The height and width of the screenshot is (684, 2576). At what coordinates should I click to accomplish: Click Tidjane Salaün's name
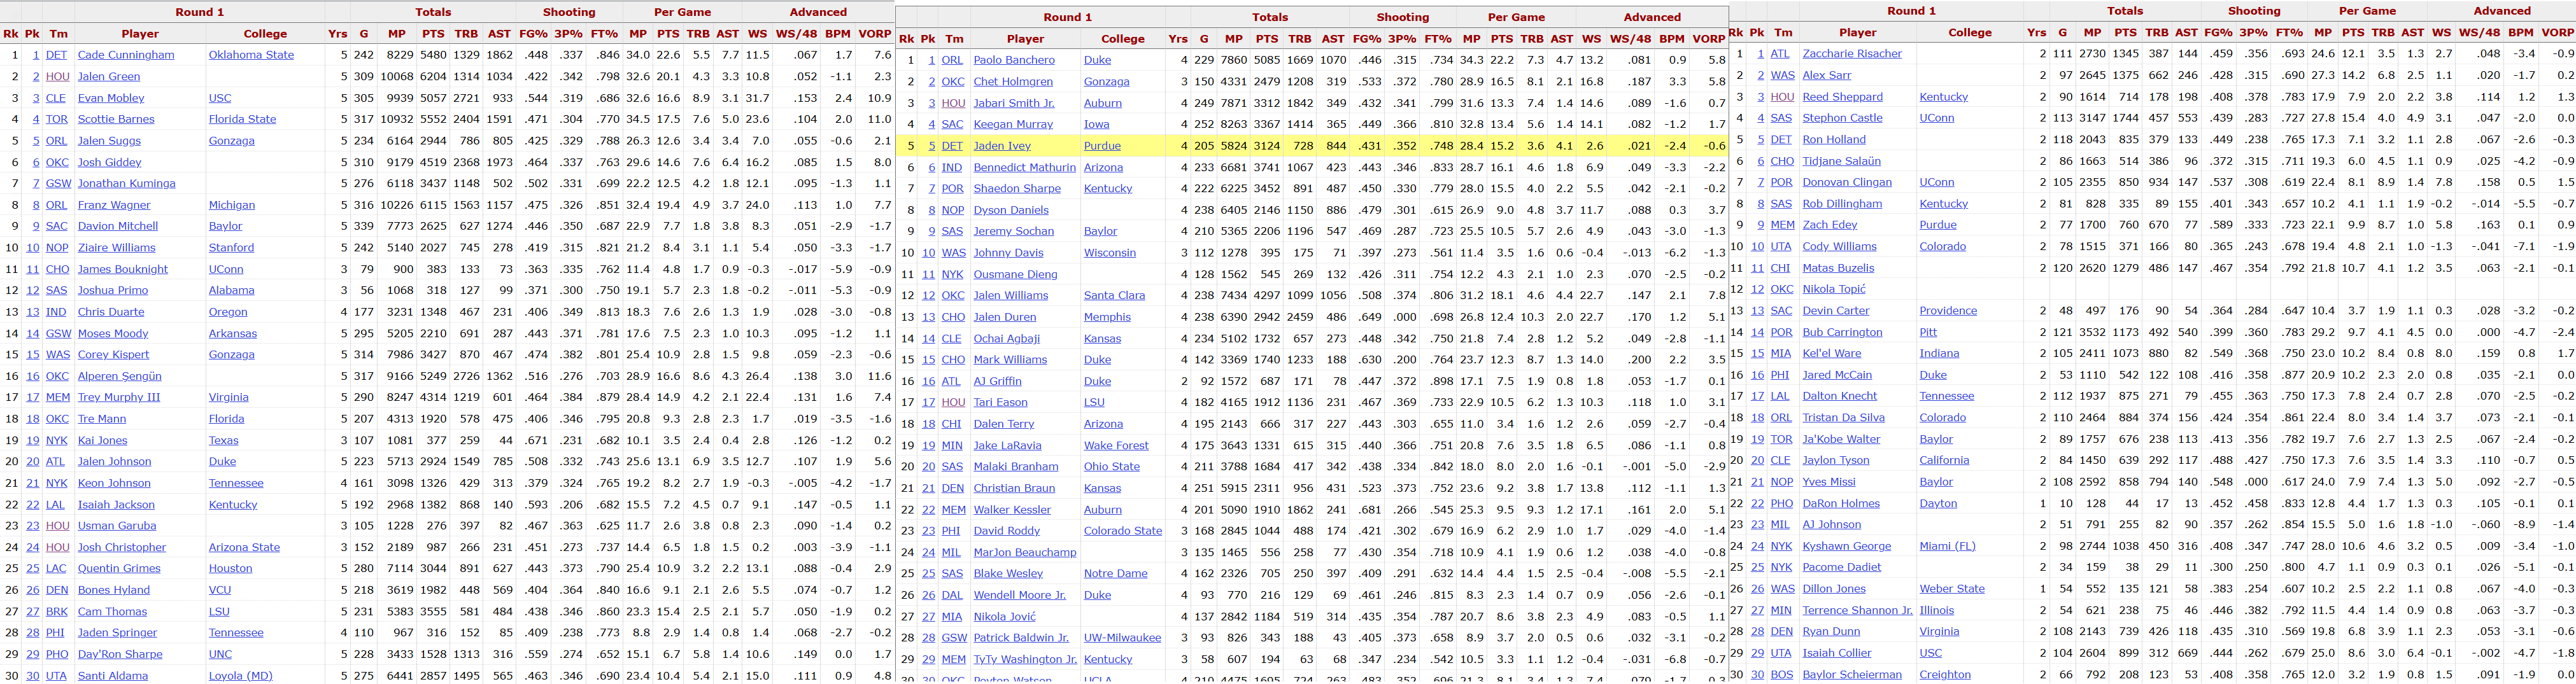(1841, 161)
